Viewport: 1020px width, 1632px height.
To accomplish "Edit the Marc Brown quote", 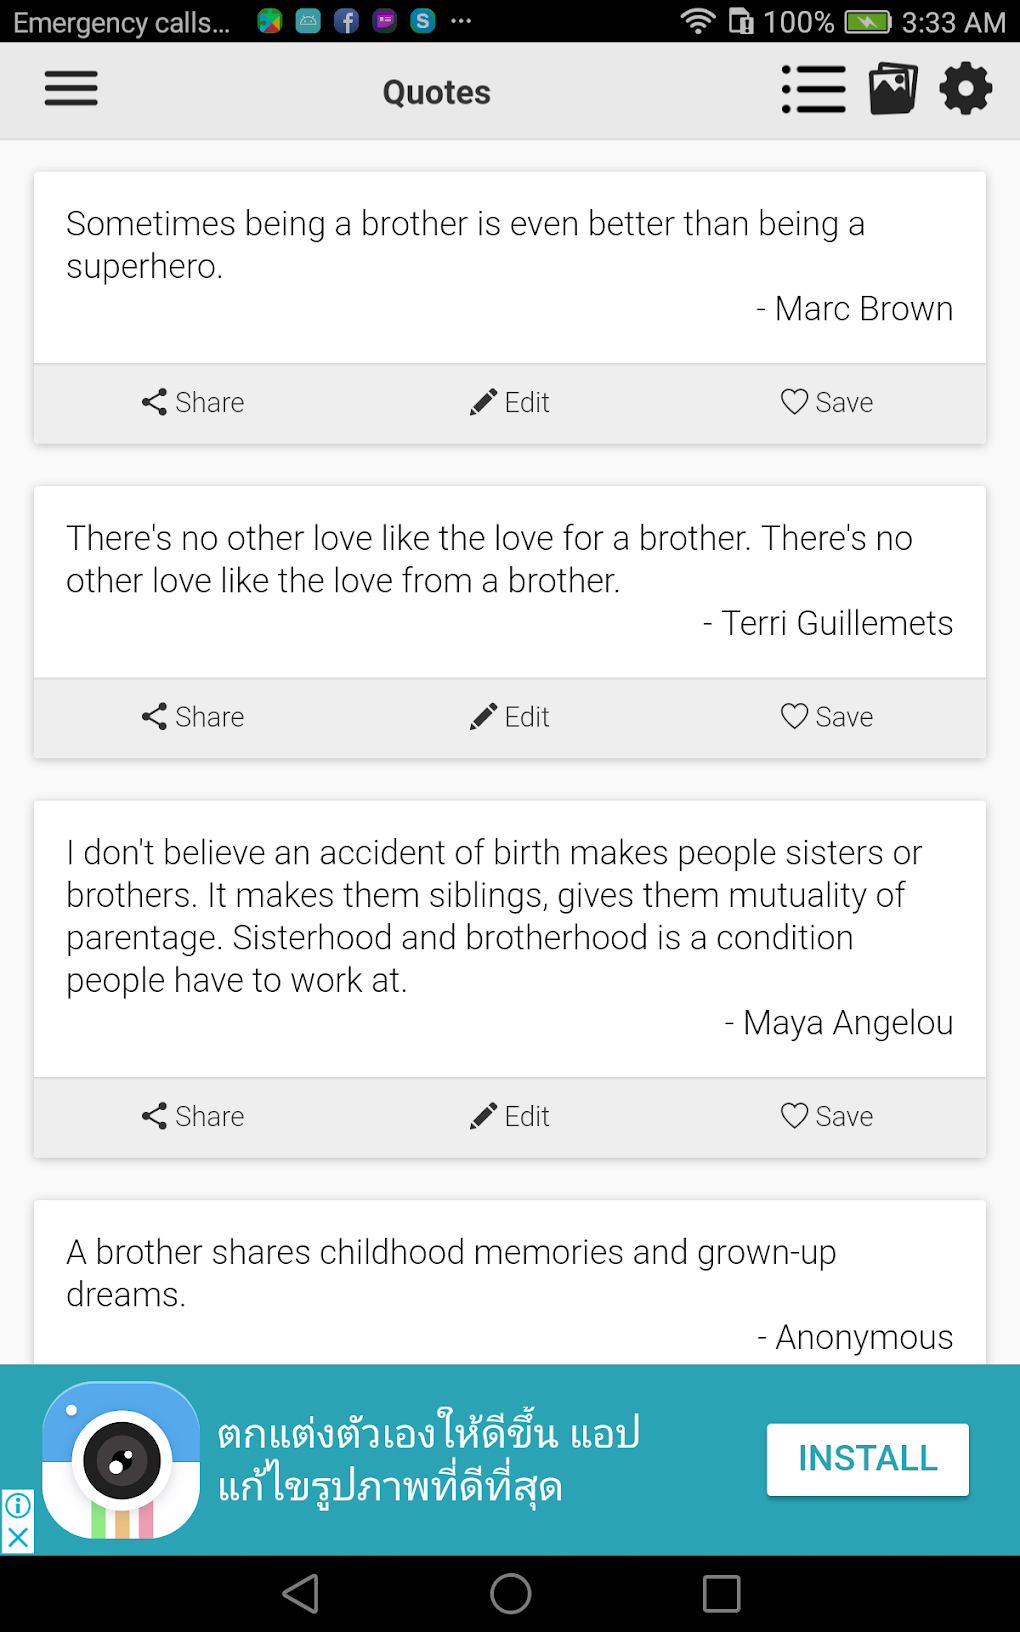I will pyautogui.click(x=510, y=403).
